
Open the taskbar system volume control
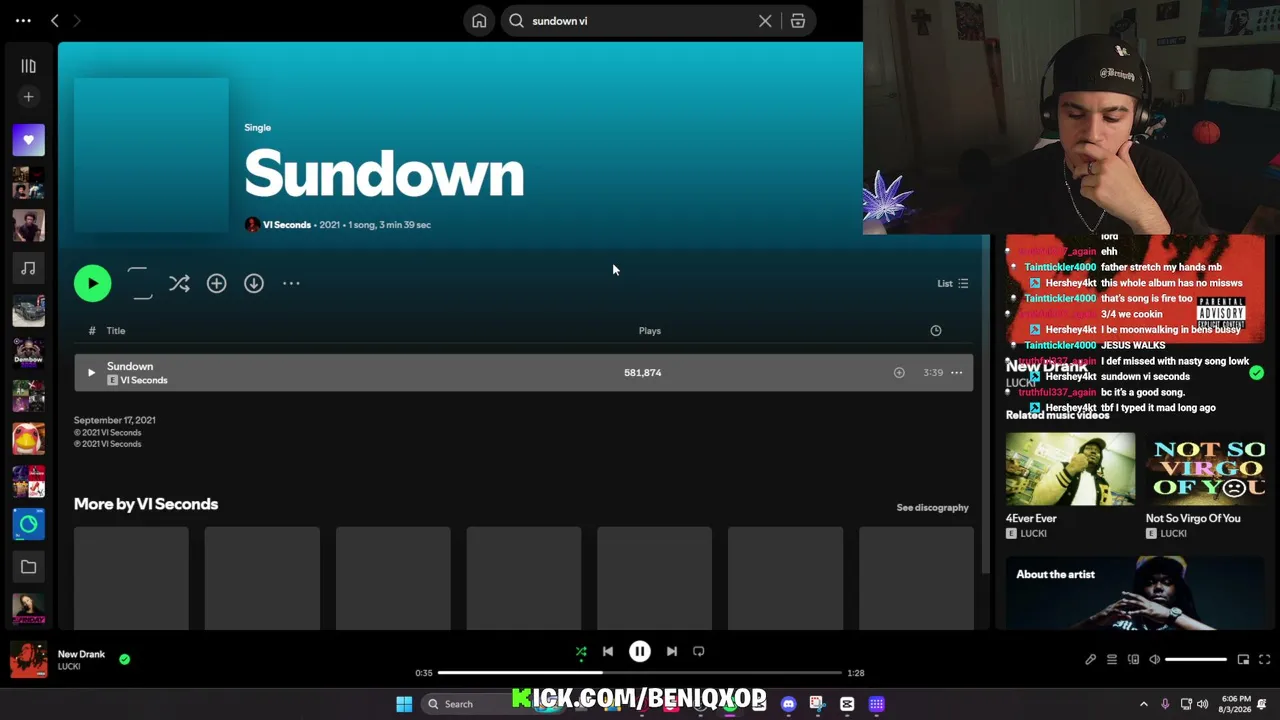coord(1202,704)
